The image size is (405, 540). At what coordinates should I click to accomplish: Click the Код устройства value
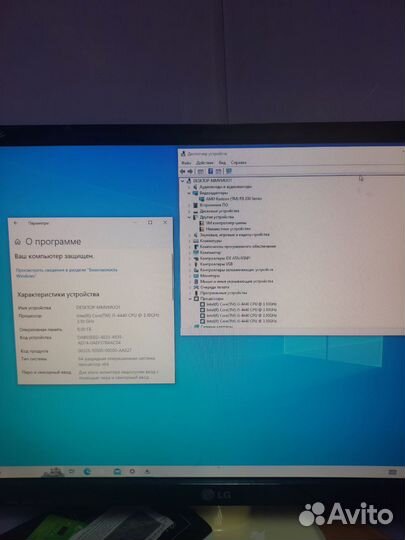(x=99, y=340)
